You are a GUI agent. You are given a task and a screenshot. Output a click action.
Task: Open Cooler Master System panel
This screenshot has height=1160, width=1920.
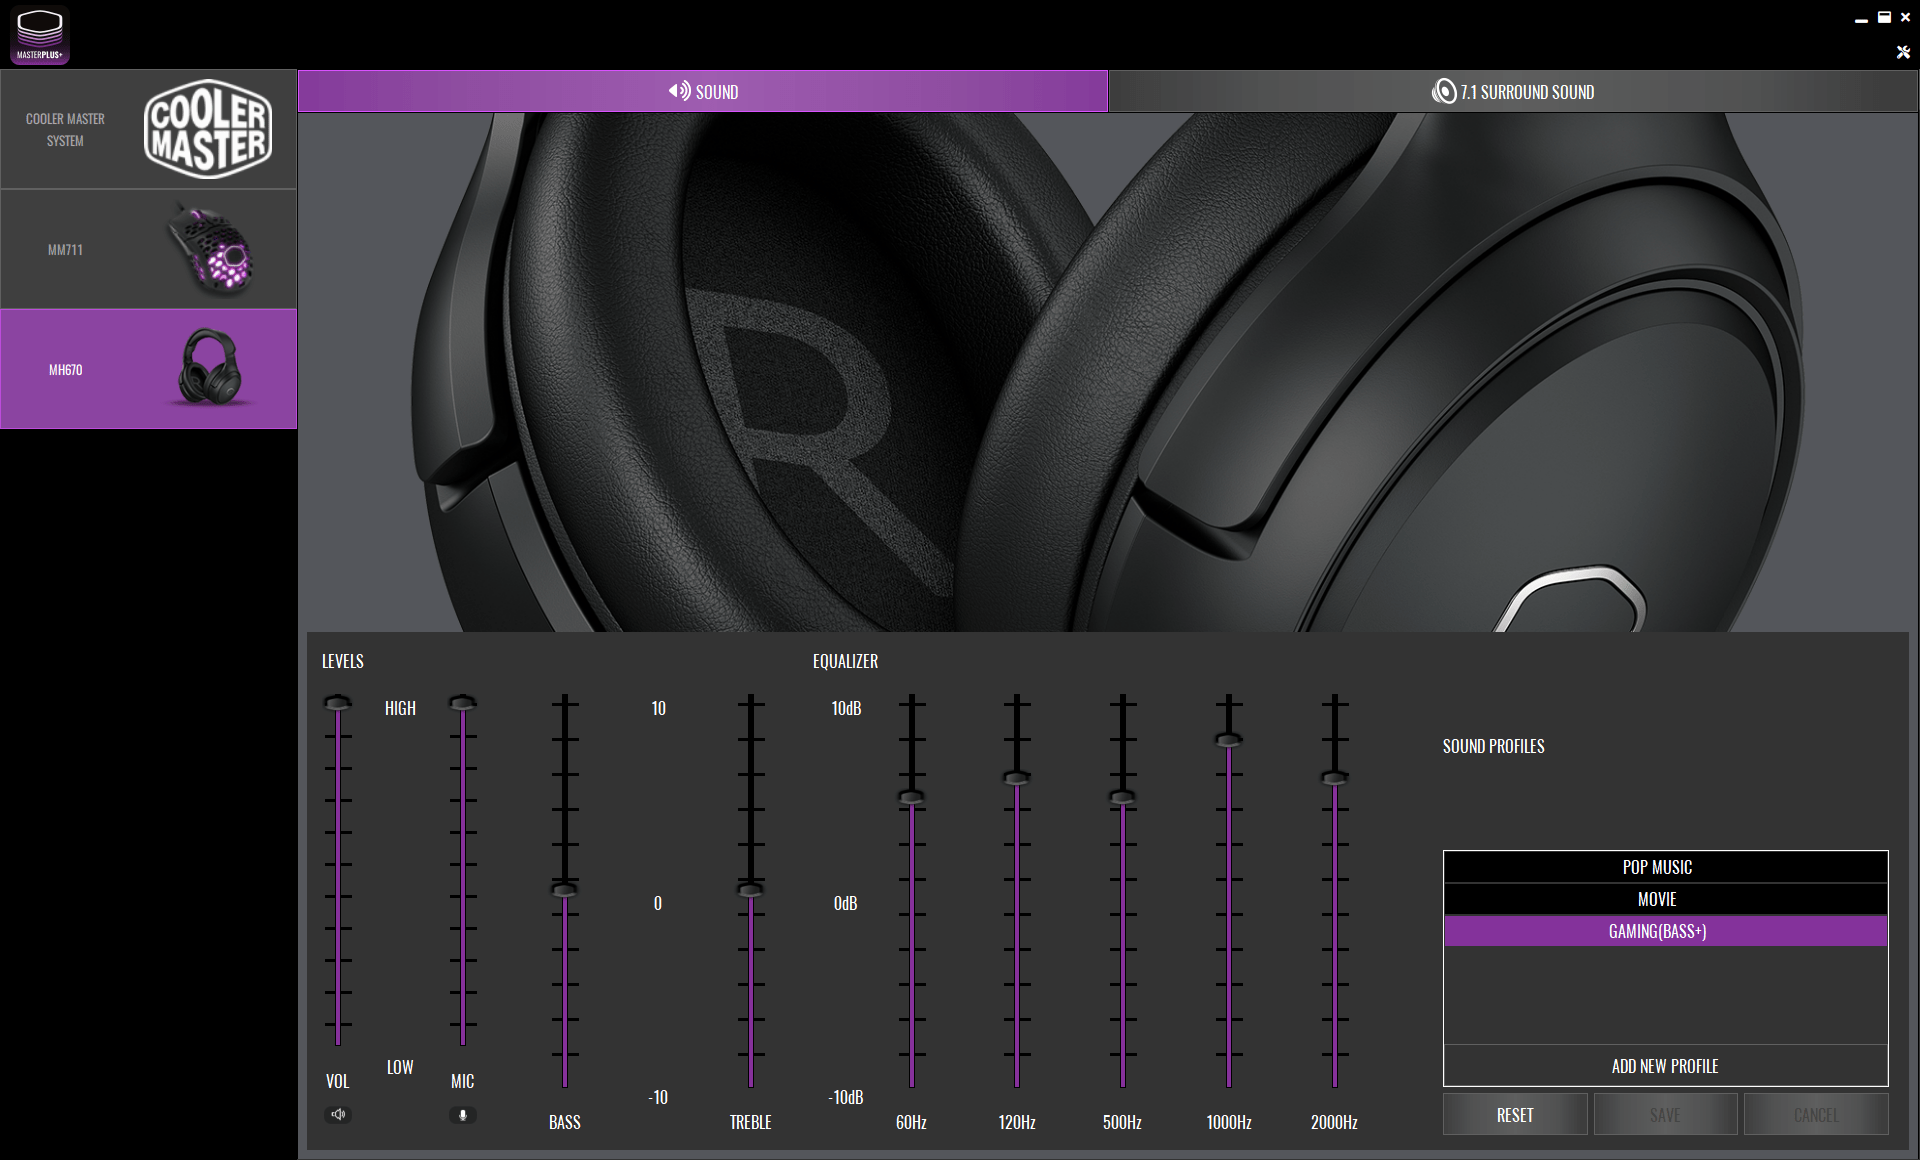point(148,129)
